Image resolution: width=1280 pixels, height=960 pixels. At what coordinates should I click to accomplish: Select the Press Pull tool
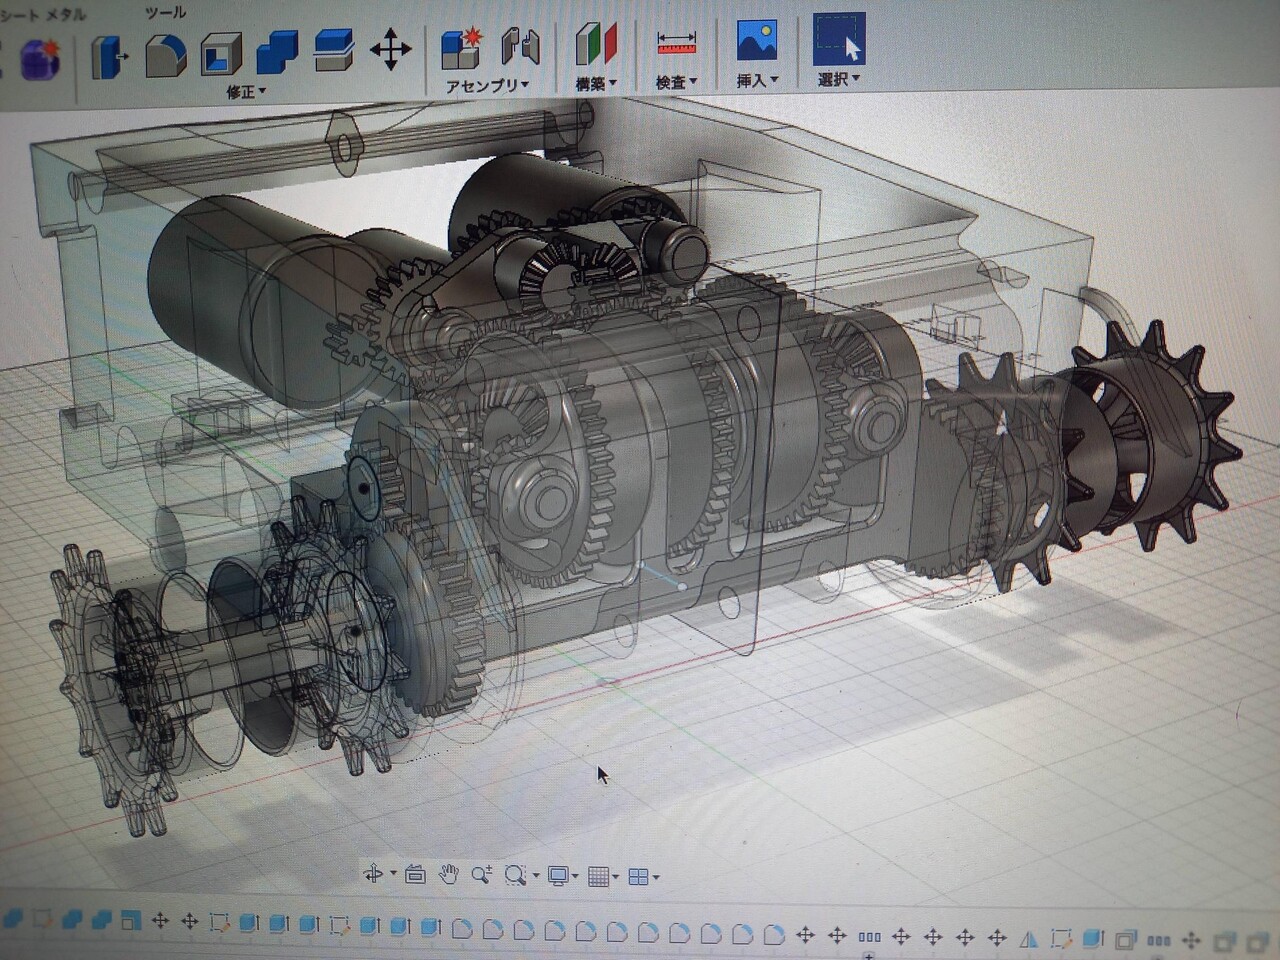(x=109, y=55)
